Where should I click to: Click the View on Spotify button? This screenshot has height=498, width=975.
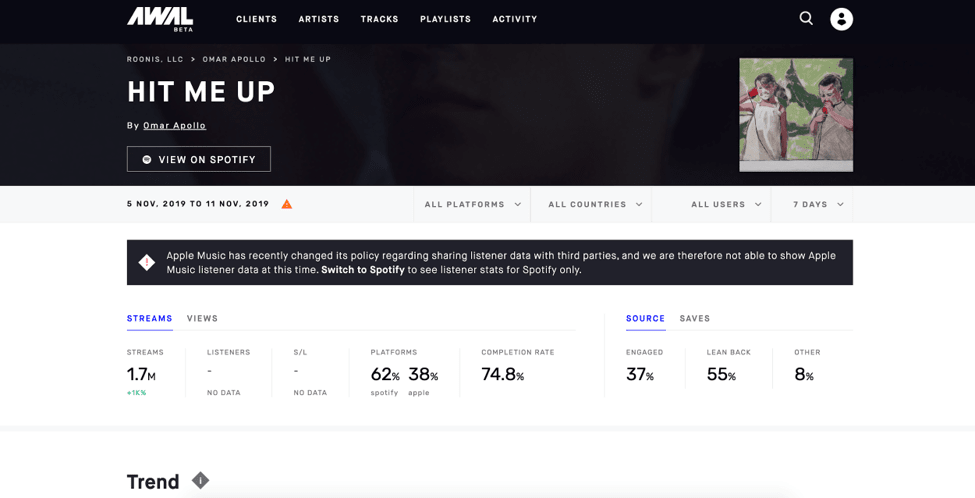[199, 159]
